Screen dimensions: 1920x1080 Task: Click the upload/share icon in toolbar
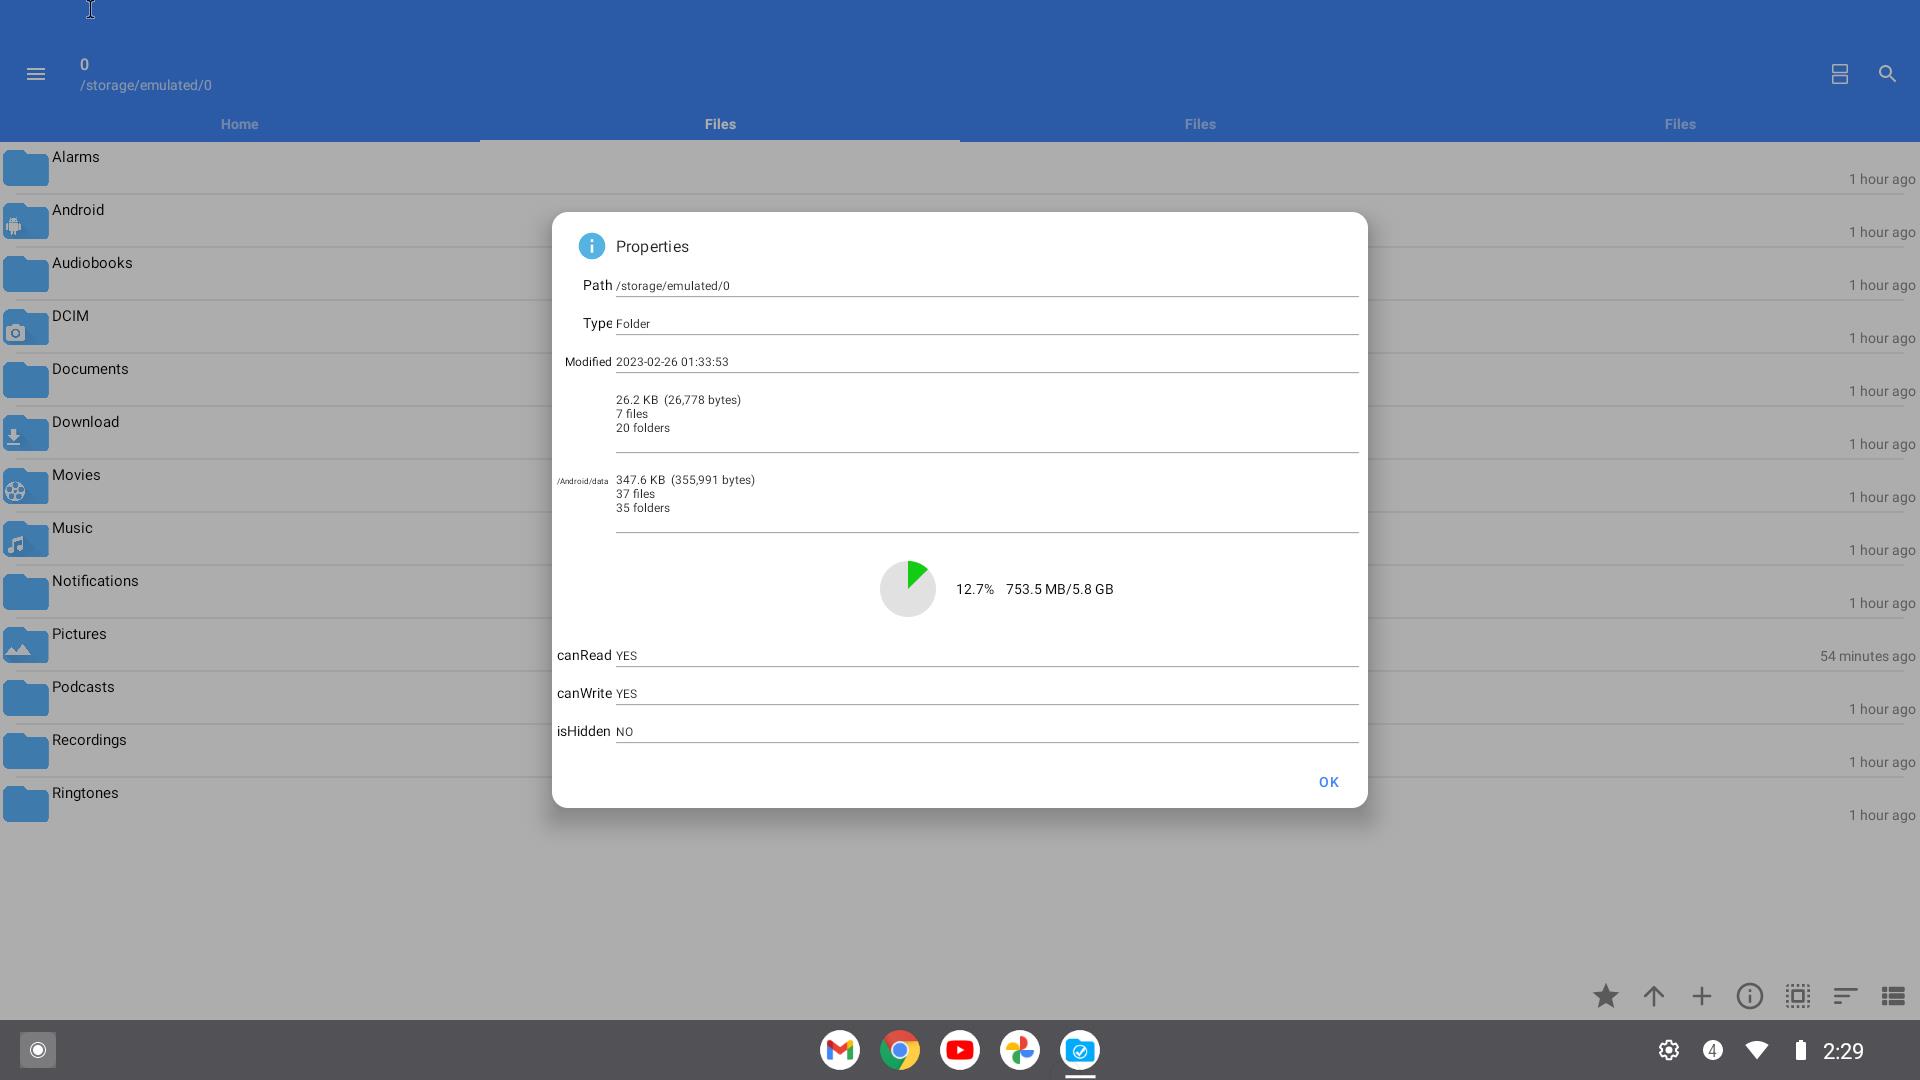tap(1654, 996)
